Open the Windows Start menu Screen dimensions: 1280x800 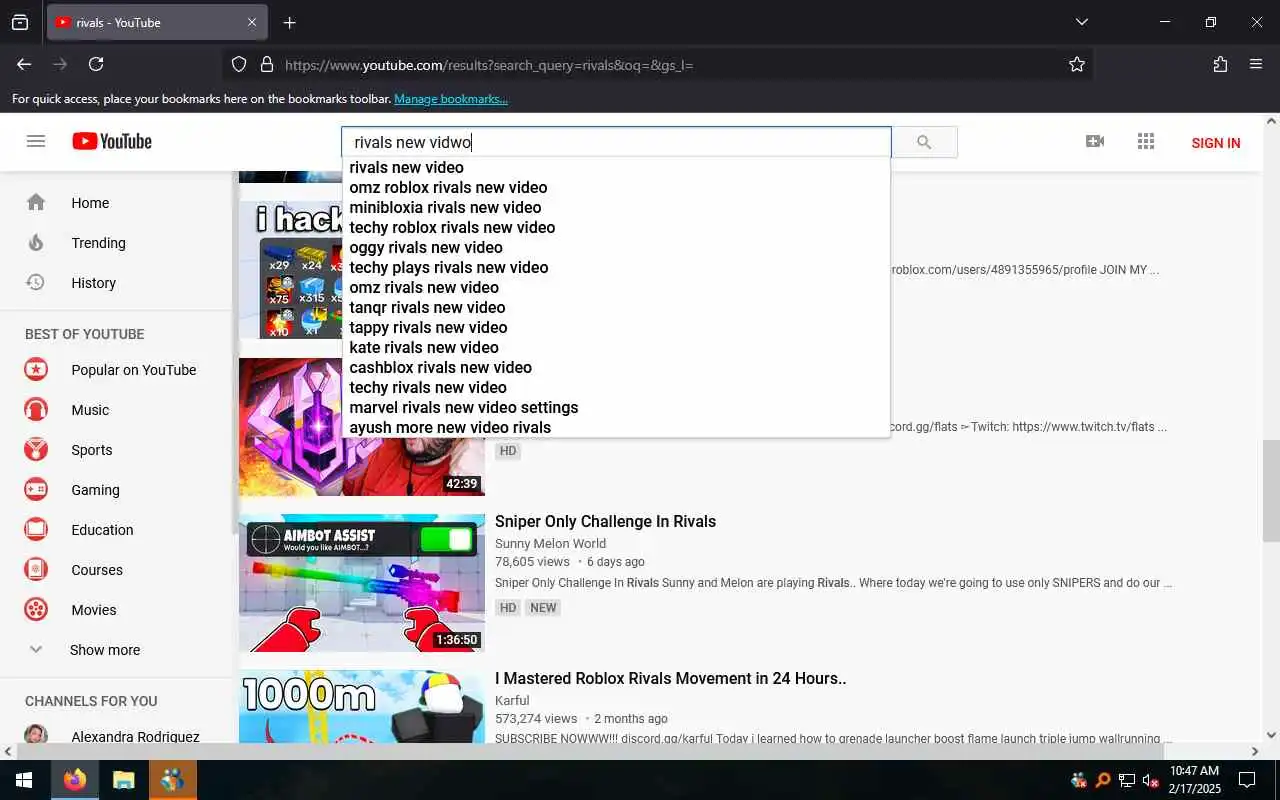pyautogui.click(x=24, y=780)
